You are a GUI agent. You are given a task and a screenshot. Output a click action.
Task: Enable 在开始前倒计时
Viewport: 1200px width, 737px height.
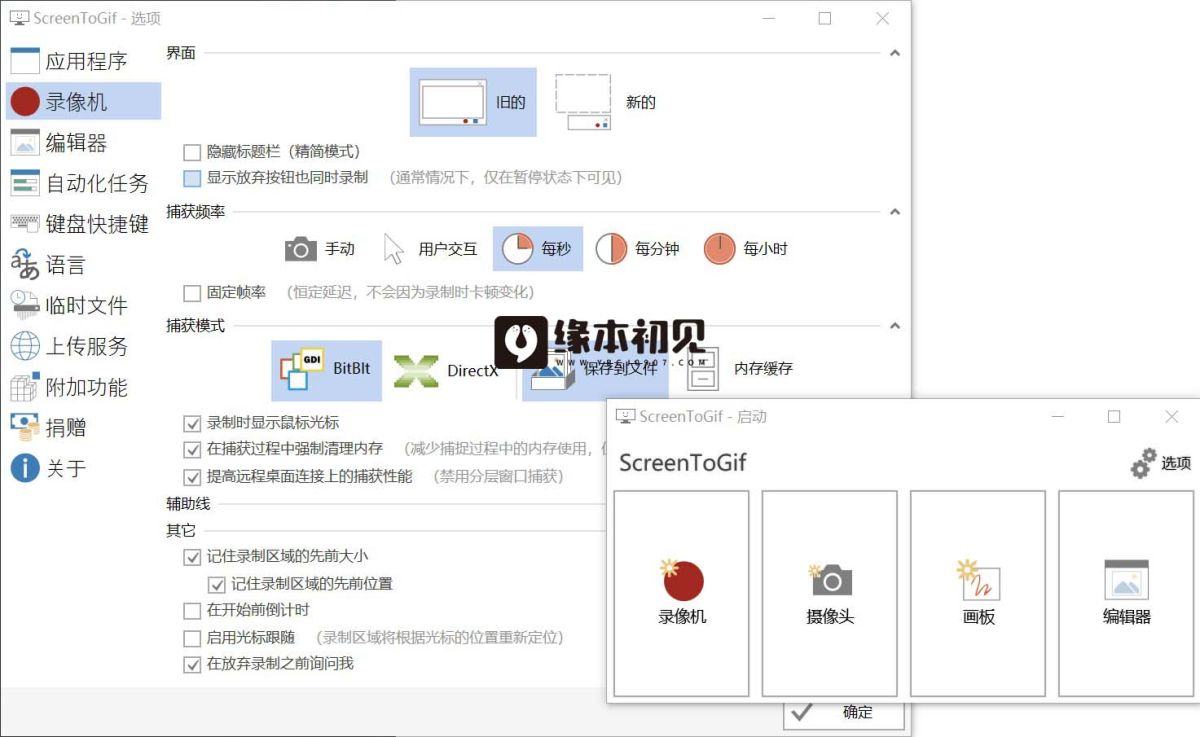192,611
